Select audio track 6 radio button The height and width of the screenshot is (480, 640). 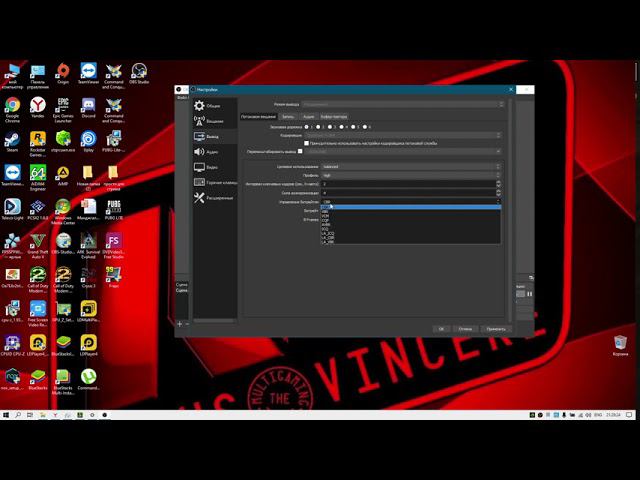point(365,127)
